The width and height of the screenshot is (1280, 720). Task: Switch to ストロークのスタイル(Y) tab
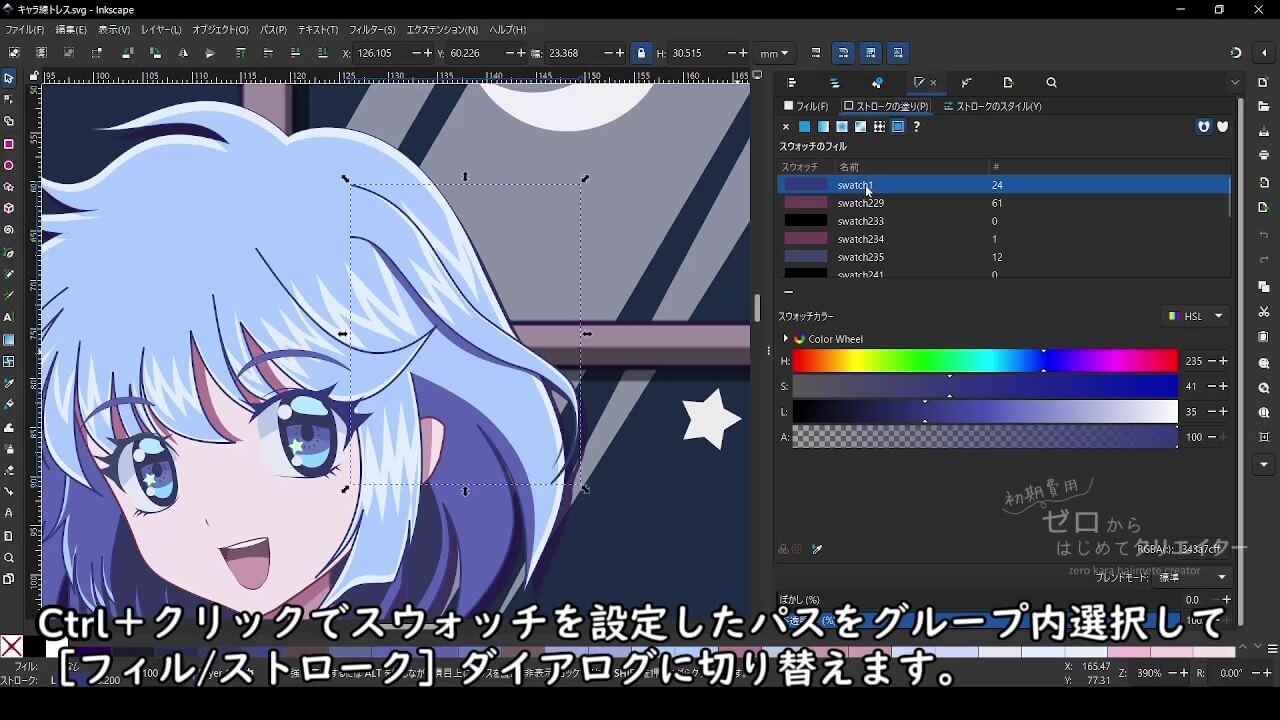tap(993, 106)
